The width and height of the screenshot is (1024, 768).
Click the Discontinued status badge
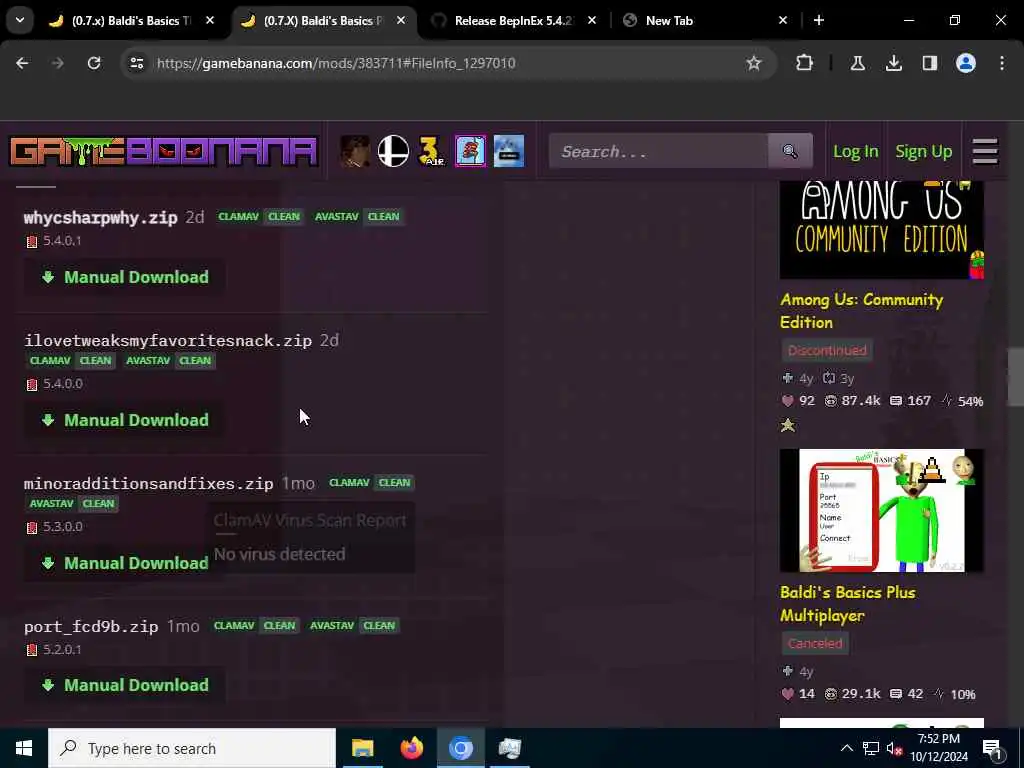tap(827, 351)
